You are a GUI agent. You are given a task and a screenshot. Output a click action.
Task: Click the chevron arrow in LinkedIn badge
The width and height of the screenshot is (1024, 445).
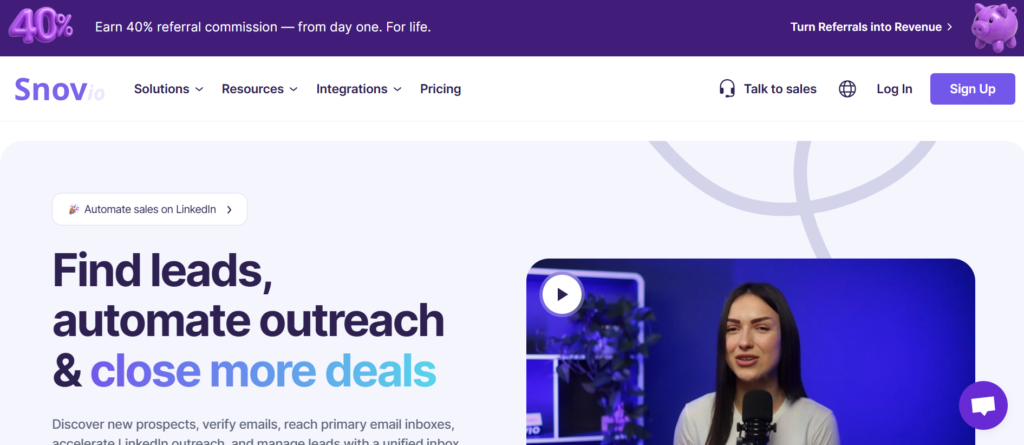pos(229,210)
